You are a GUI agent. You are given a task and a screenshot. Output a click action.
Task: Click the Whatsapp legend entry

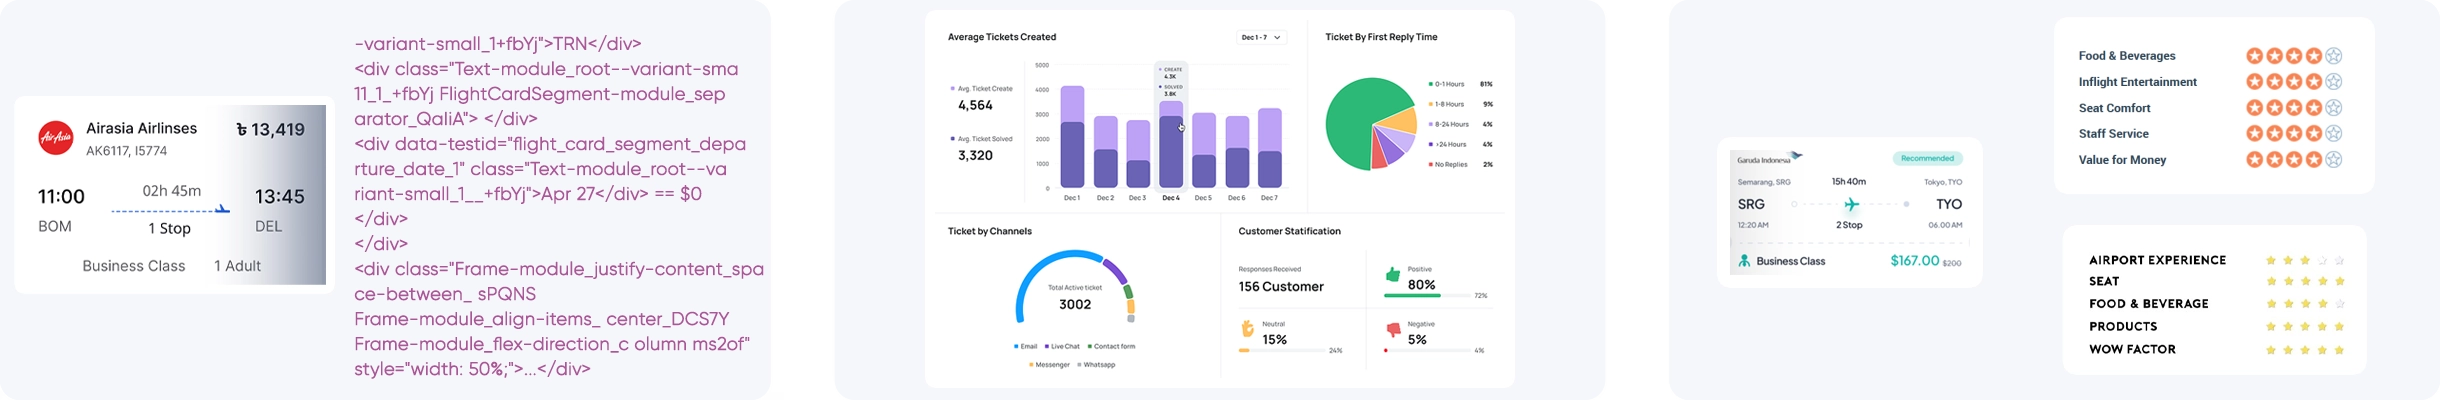1096,365
